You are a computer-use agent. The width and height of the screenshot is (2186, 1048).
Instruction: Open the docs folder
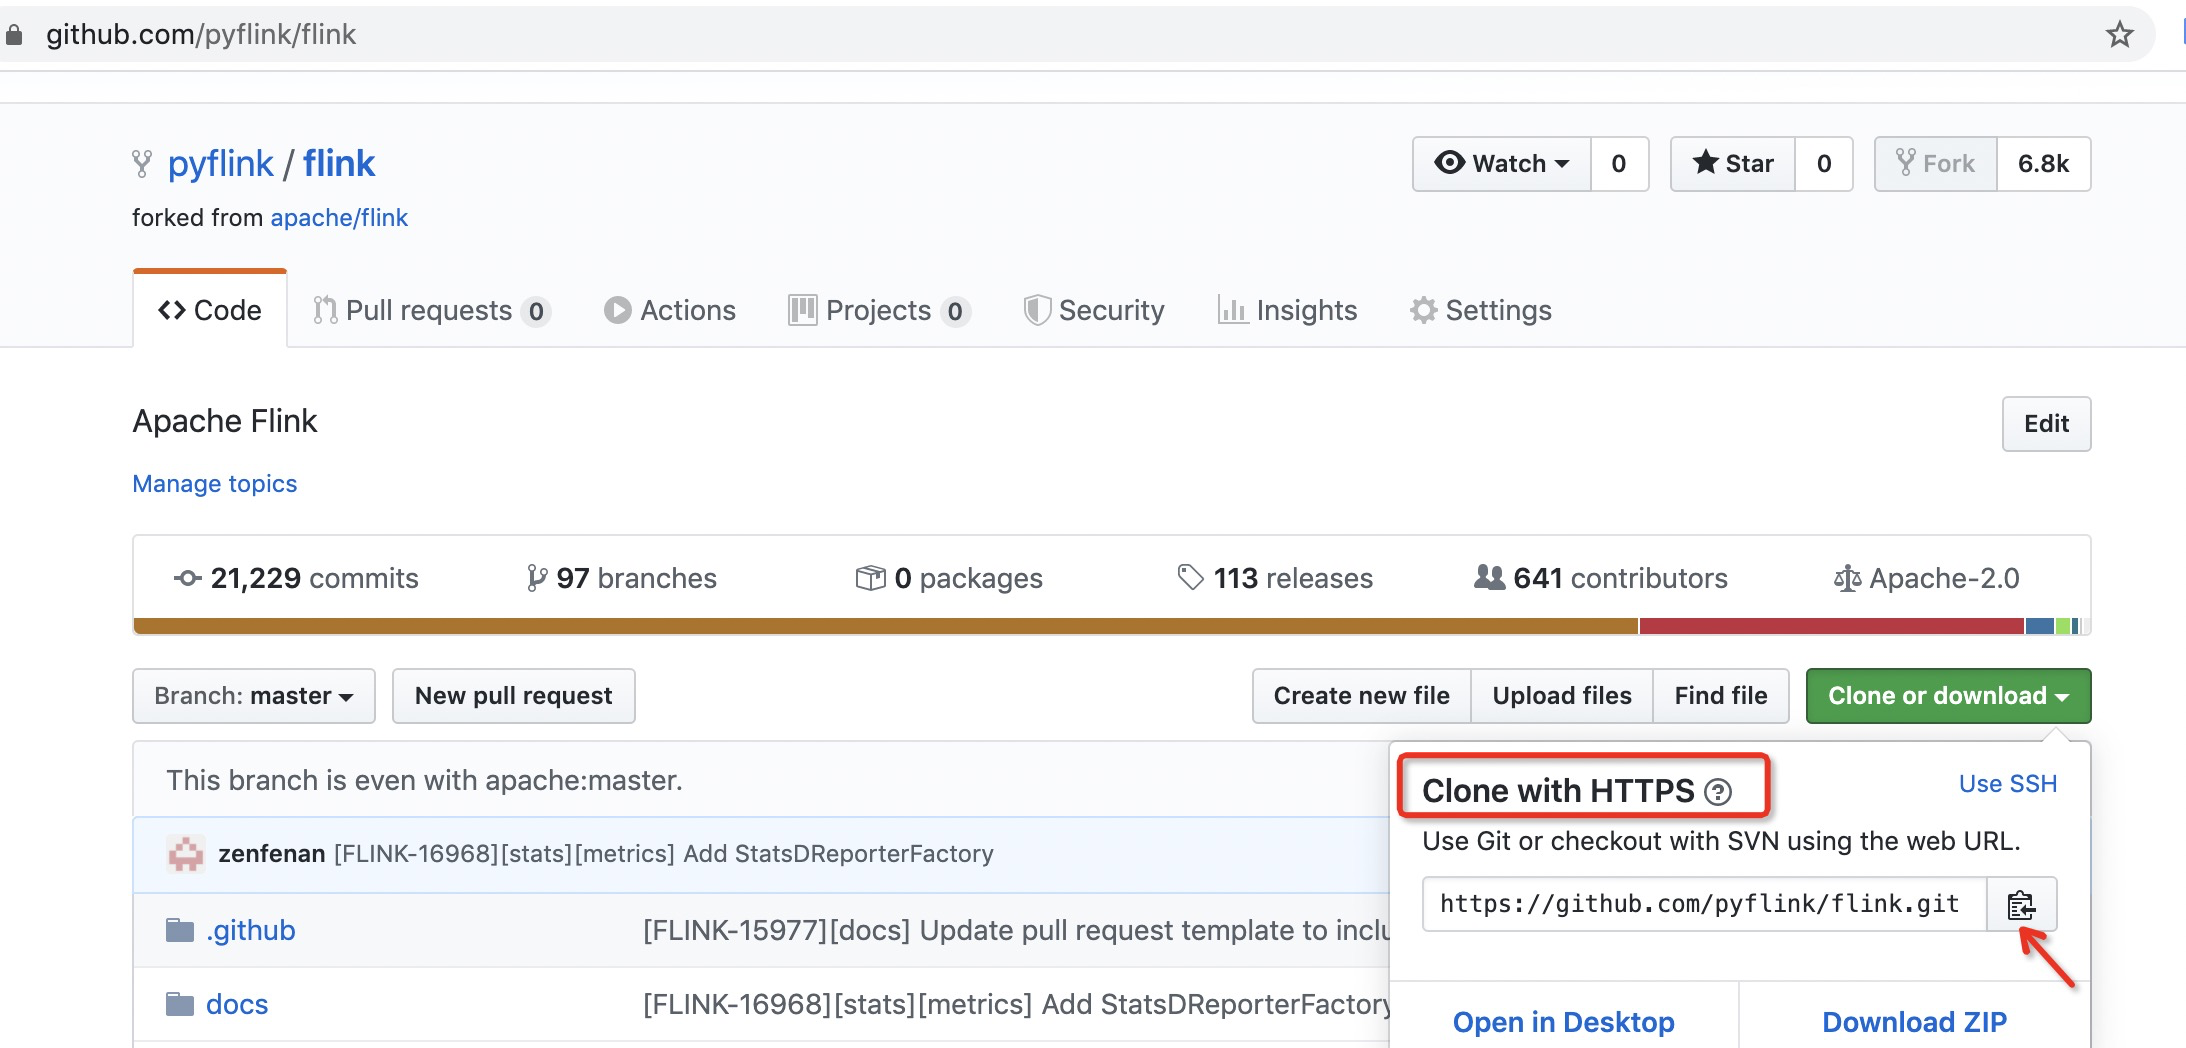coord(237,1005)
